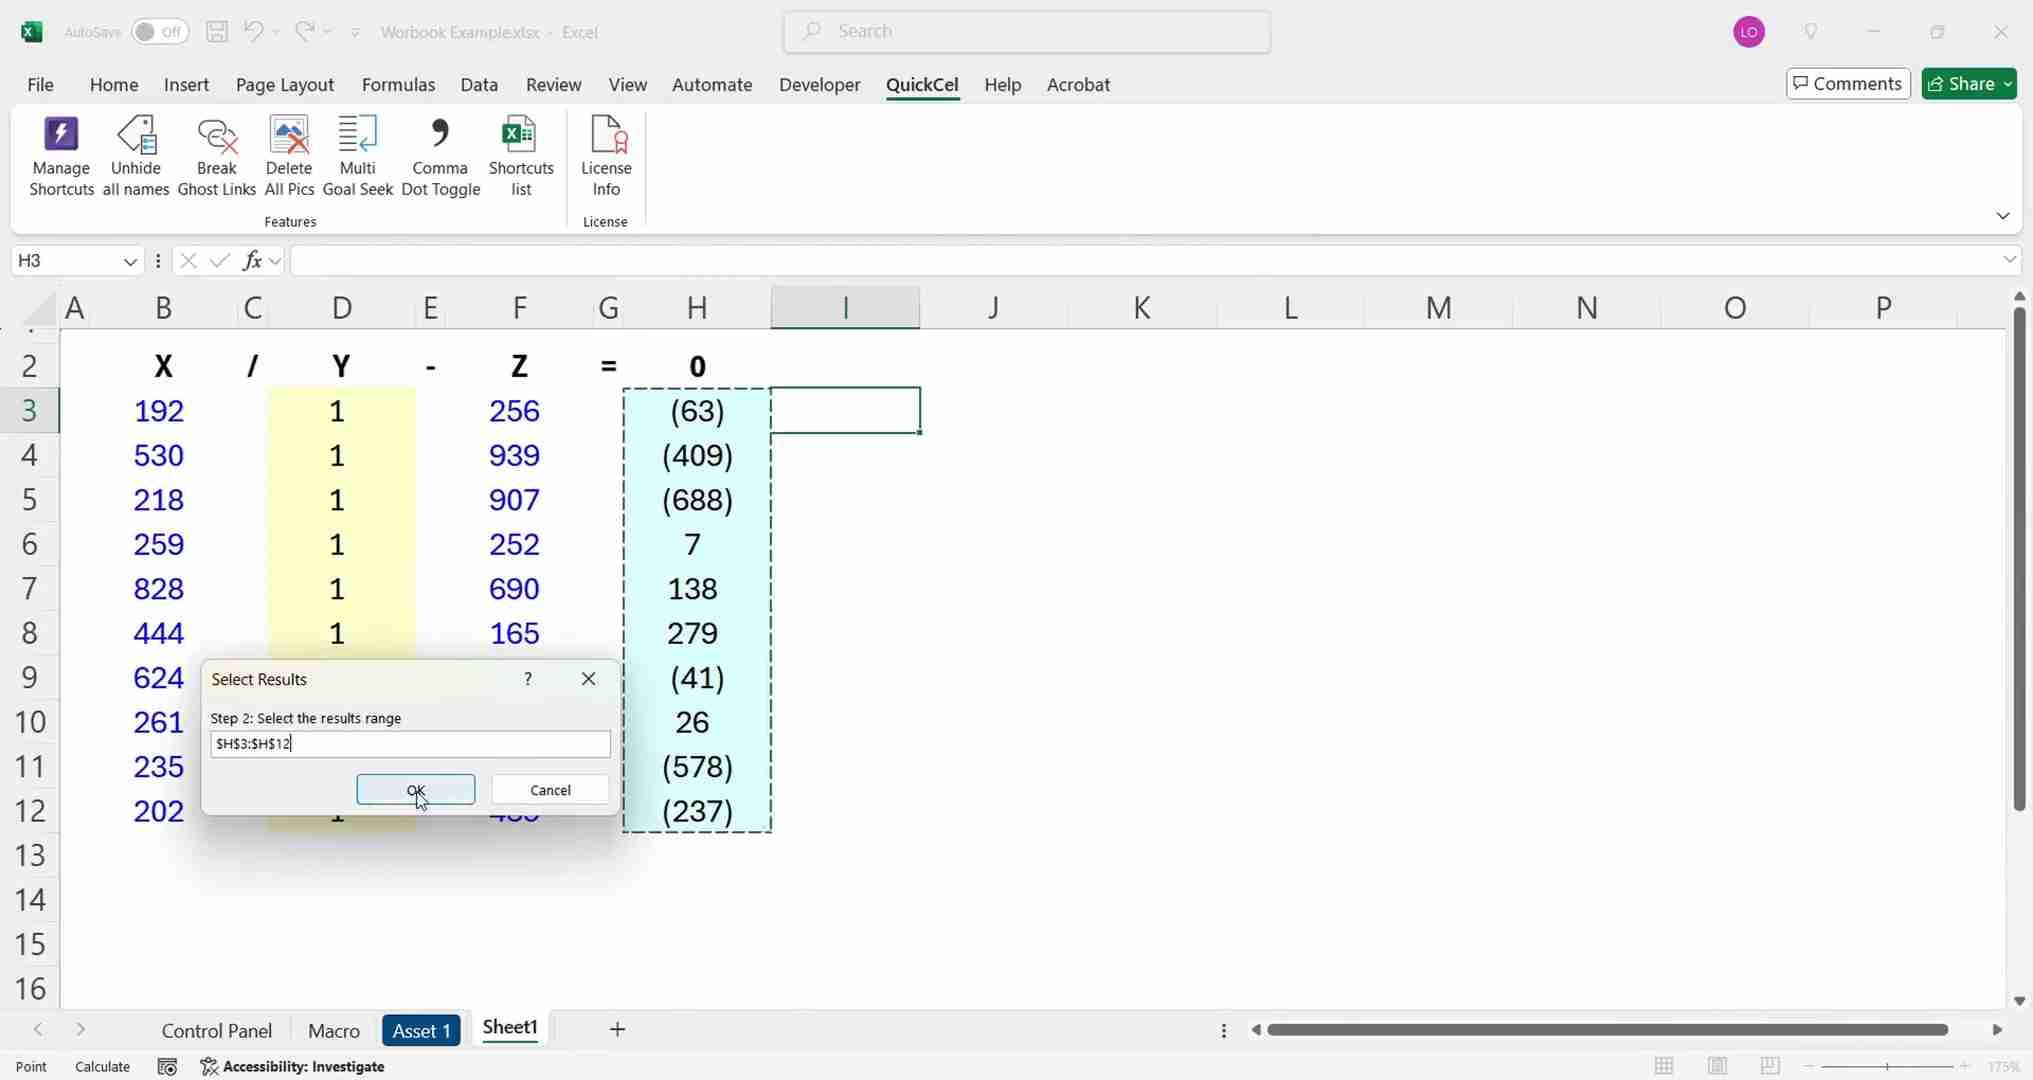This screenshot has height=1080, width=2033.
Task: Click the results range input field
Action: point(410,744)
